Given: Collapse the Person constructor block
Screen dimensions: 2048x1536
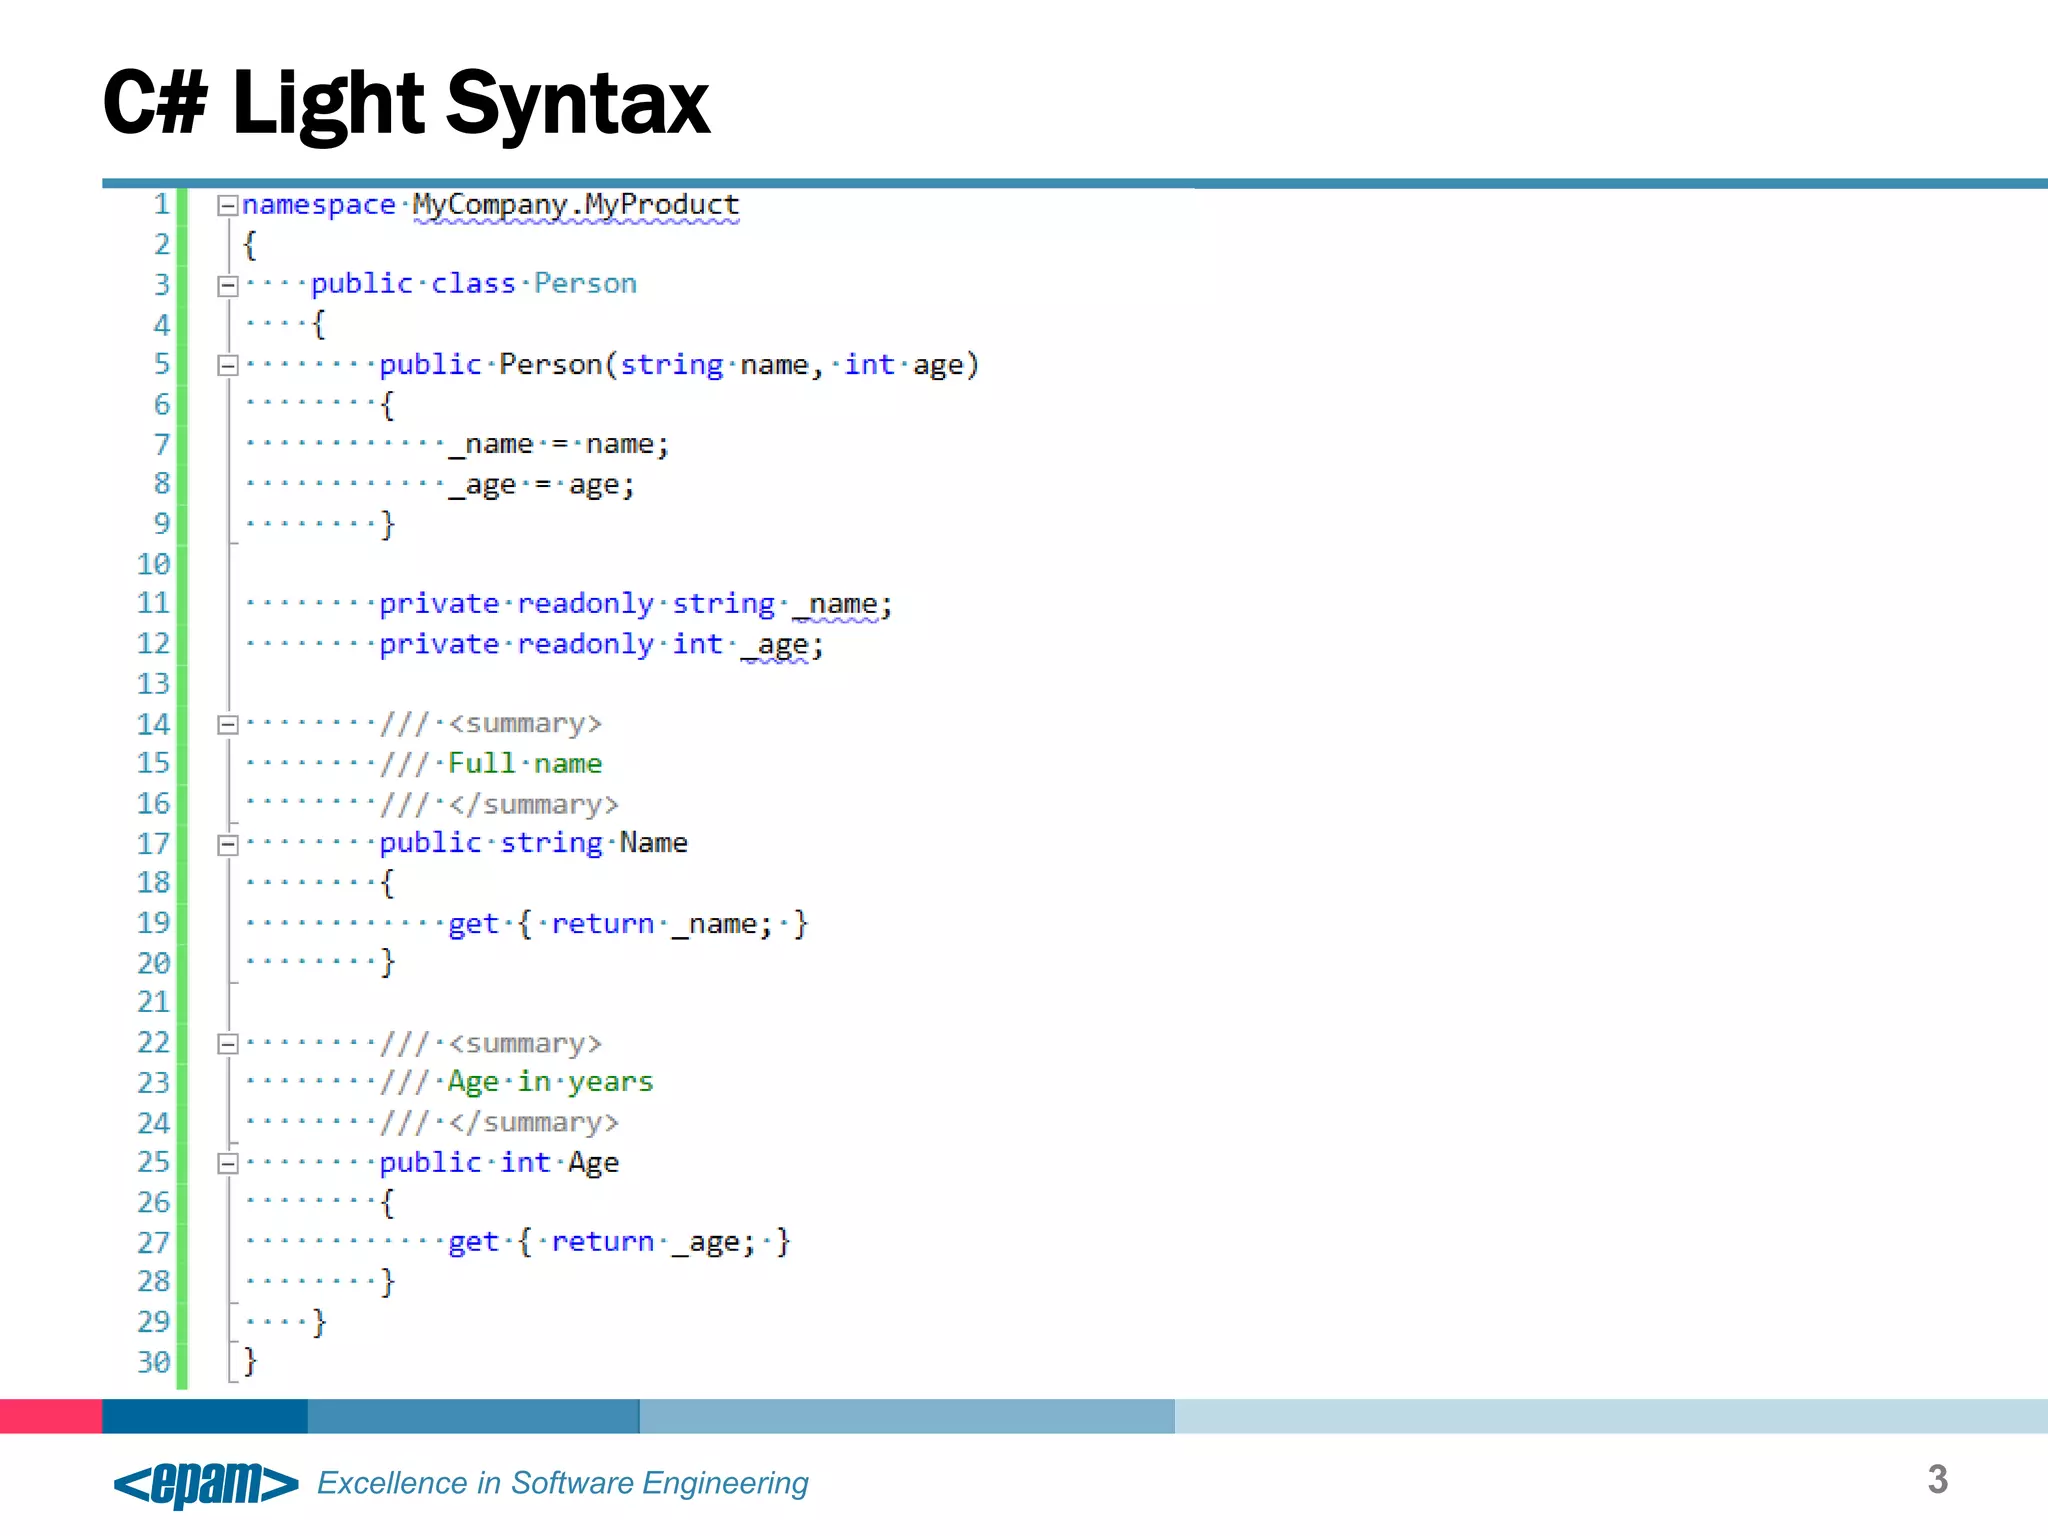Looking at the screenshot, I should [228, 365].
